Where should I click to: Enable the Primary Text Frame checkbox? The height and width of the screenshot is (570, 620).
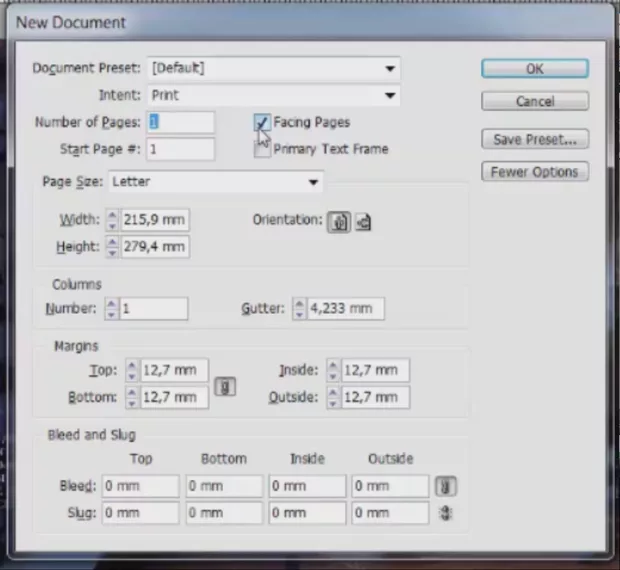click(262, 149)
